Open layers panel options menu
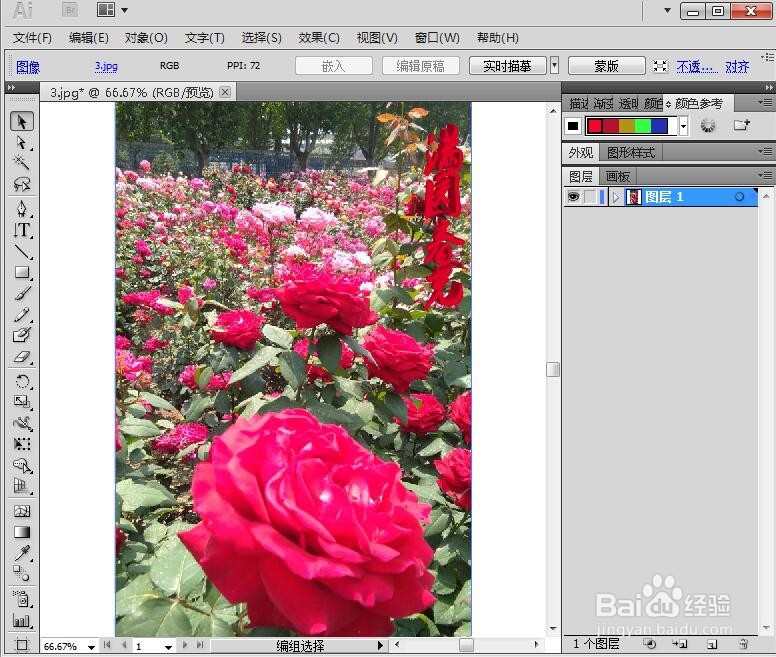The image size is (776, 657). [x=765, y=175]
